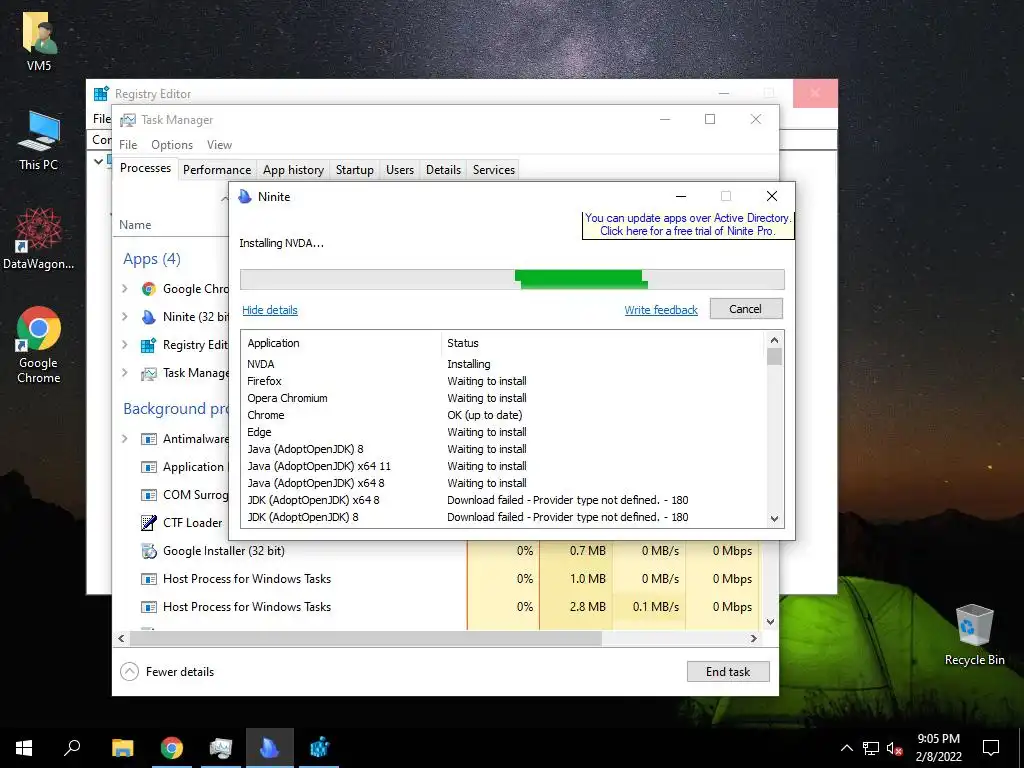Switch to Chrome on the taskbar
The image size is (1024, 768).
coord(172,748)
